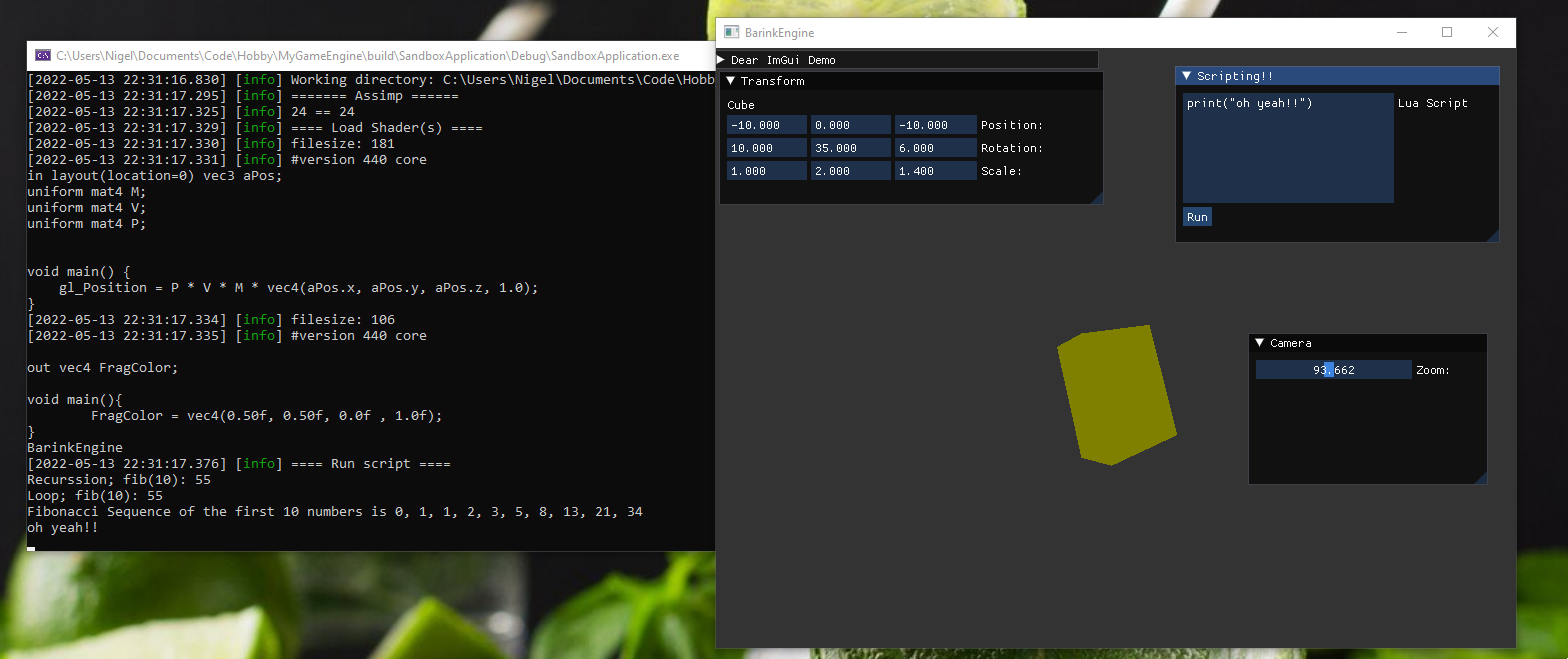Click the 'gl_Position = P * V * M' console line
The image size is (1568, 659).
point(299,288)
